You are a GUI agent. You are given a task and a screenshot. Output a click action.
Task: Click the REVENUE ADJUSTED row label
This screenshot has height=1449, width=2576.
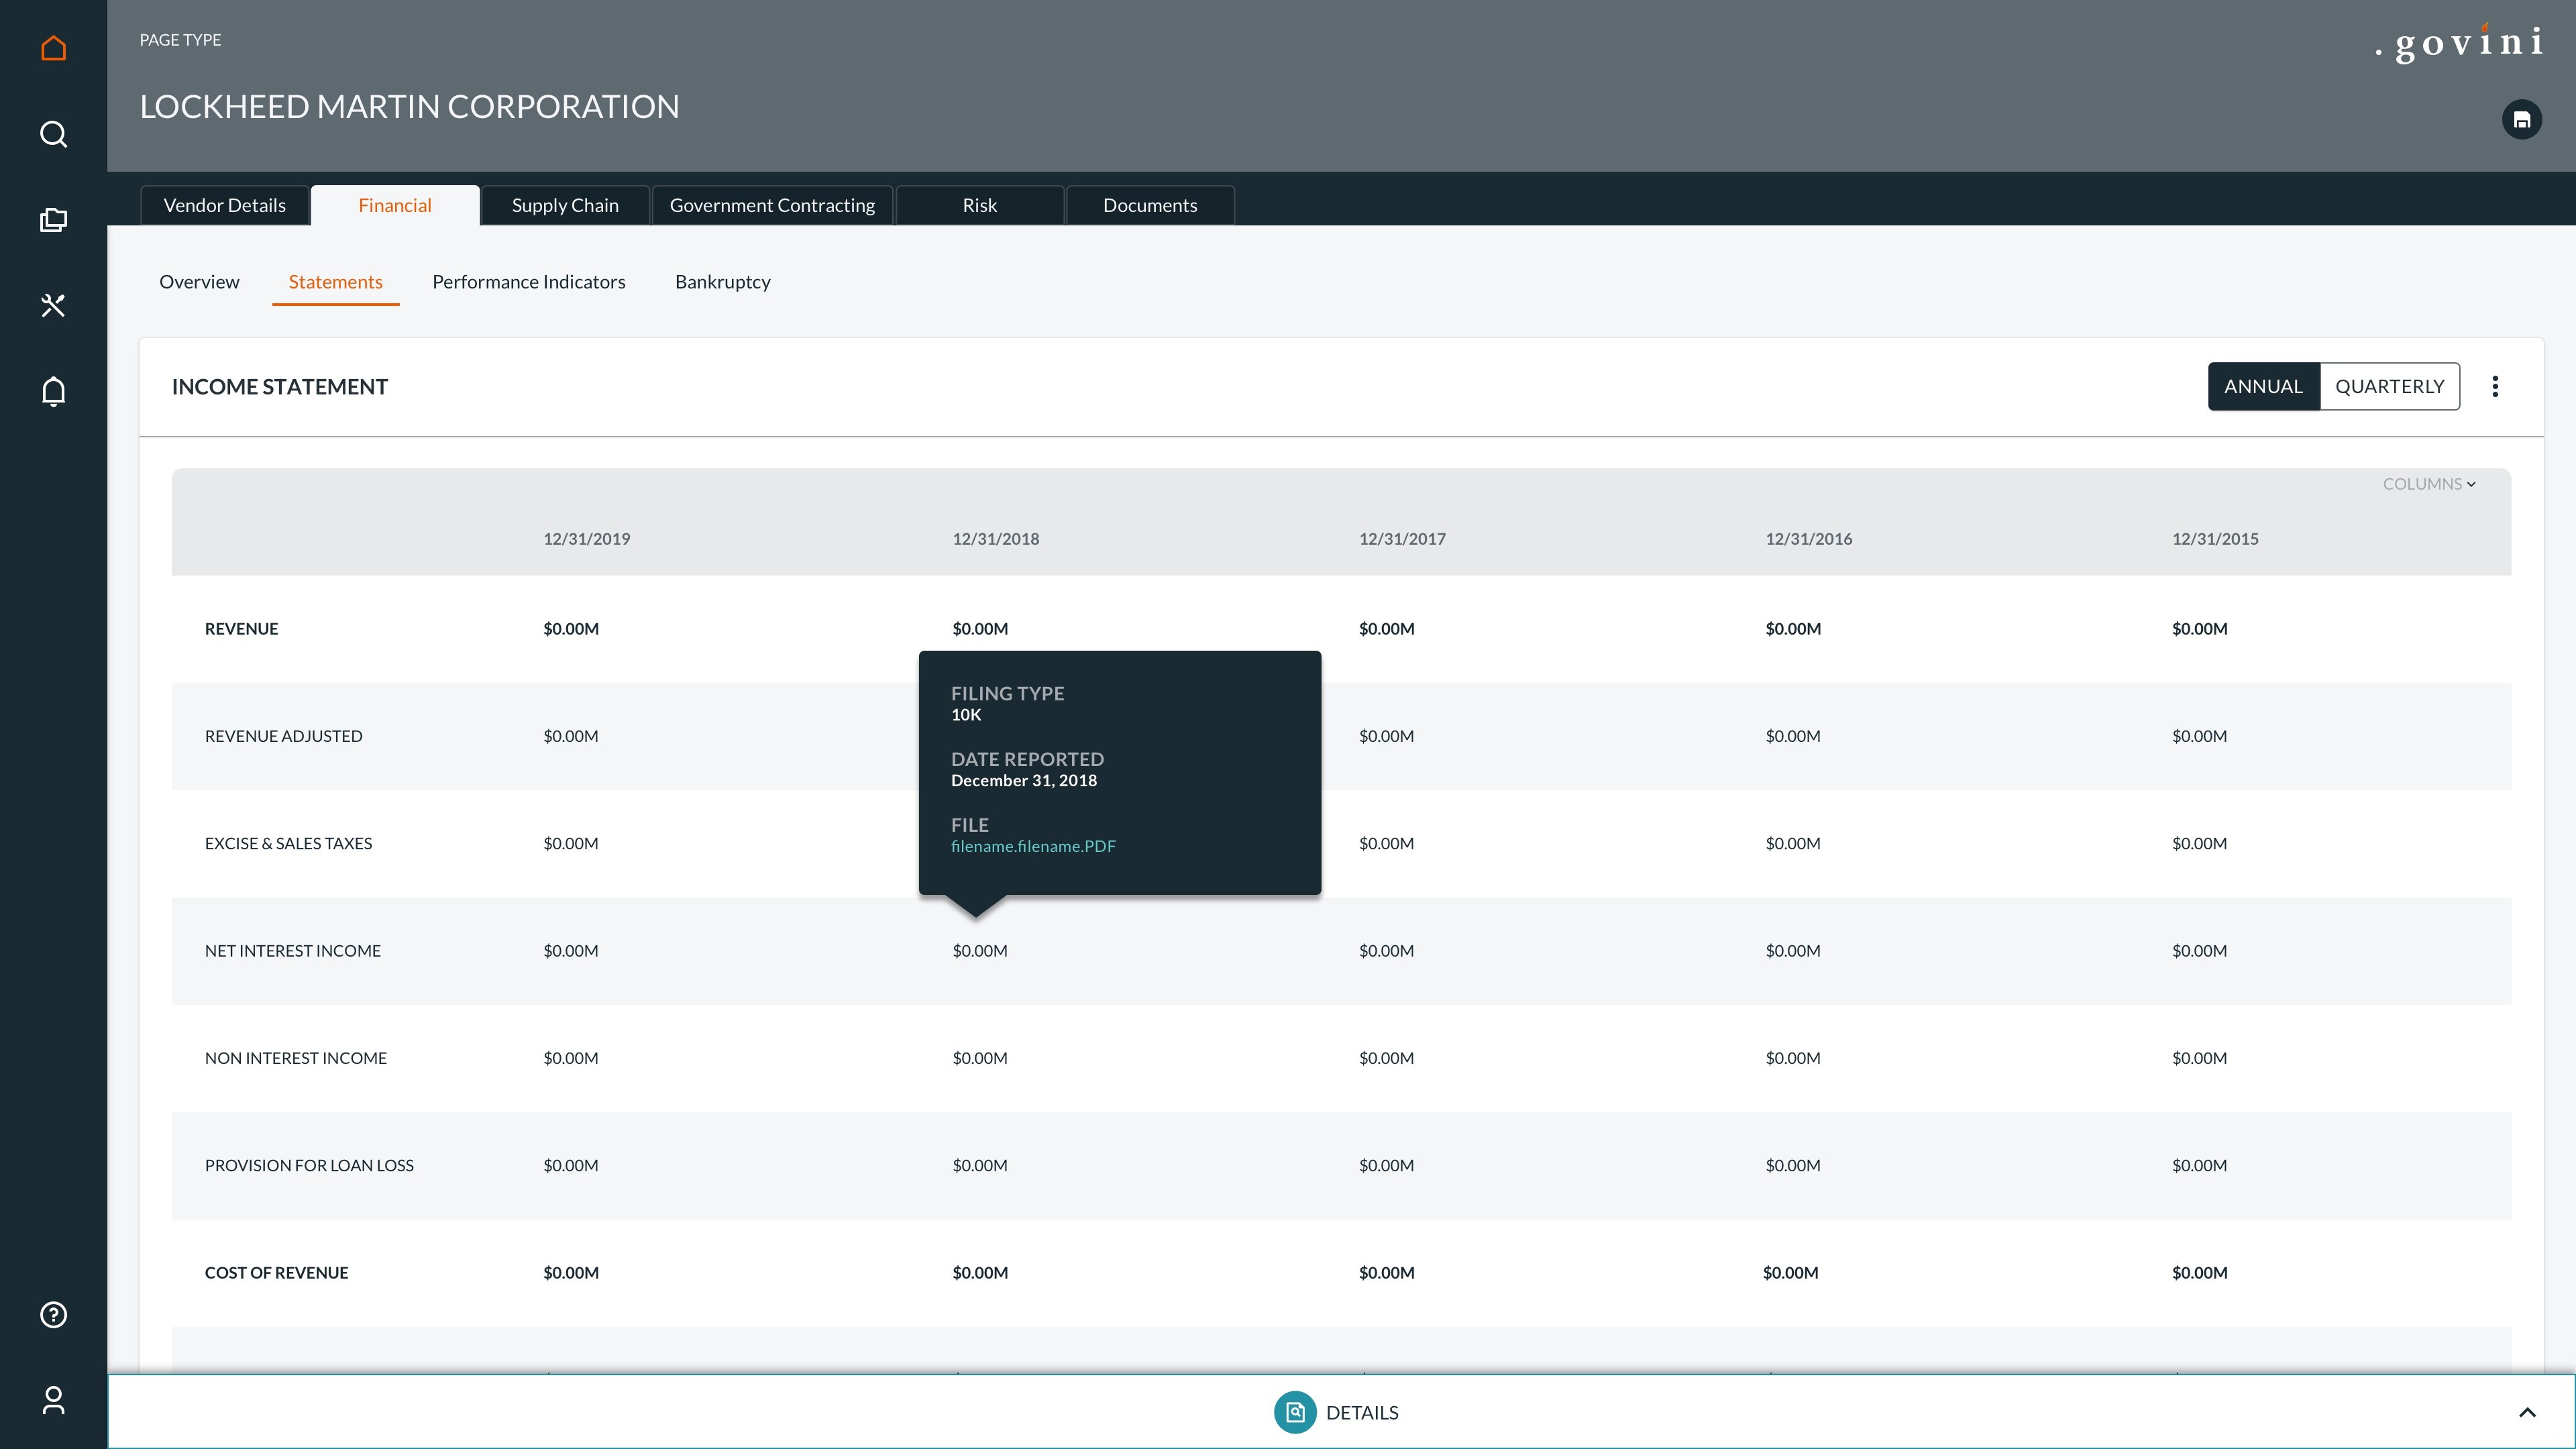[283, 736]
